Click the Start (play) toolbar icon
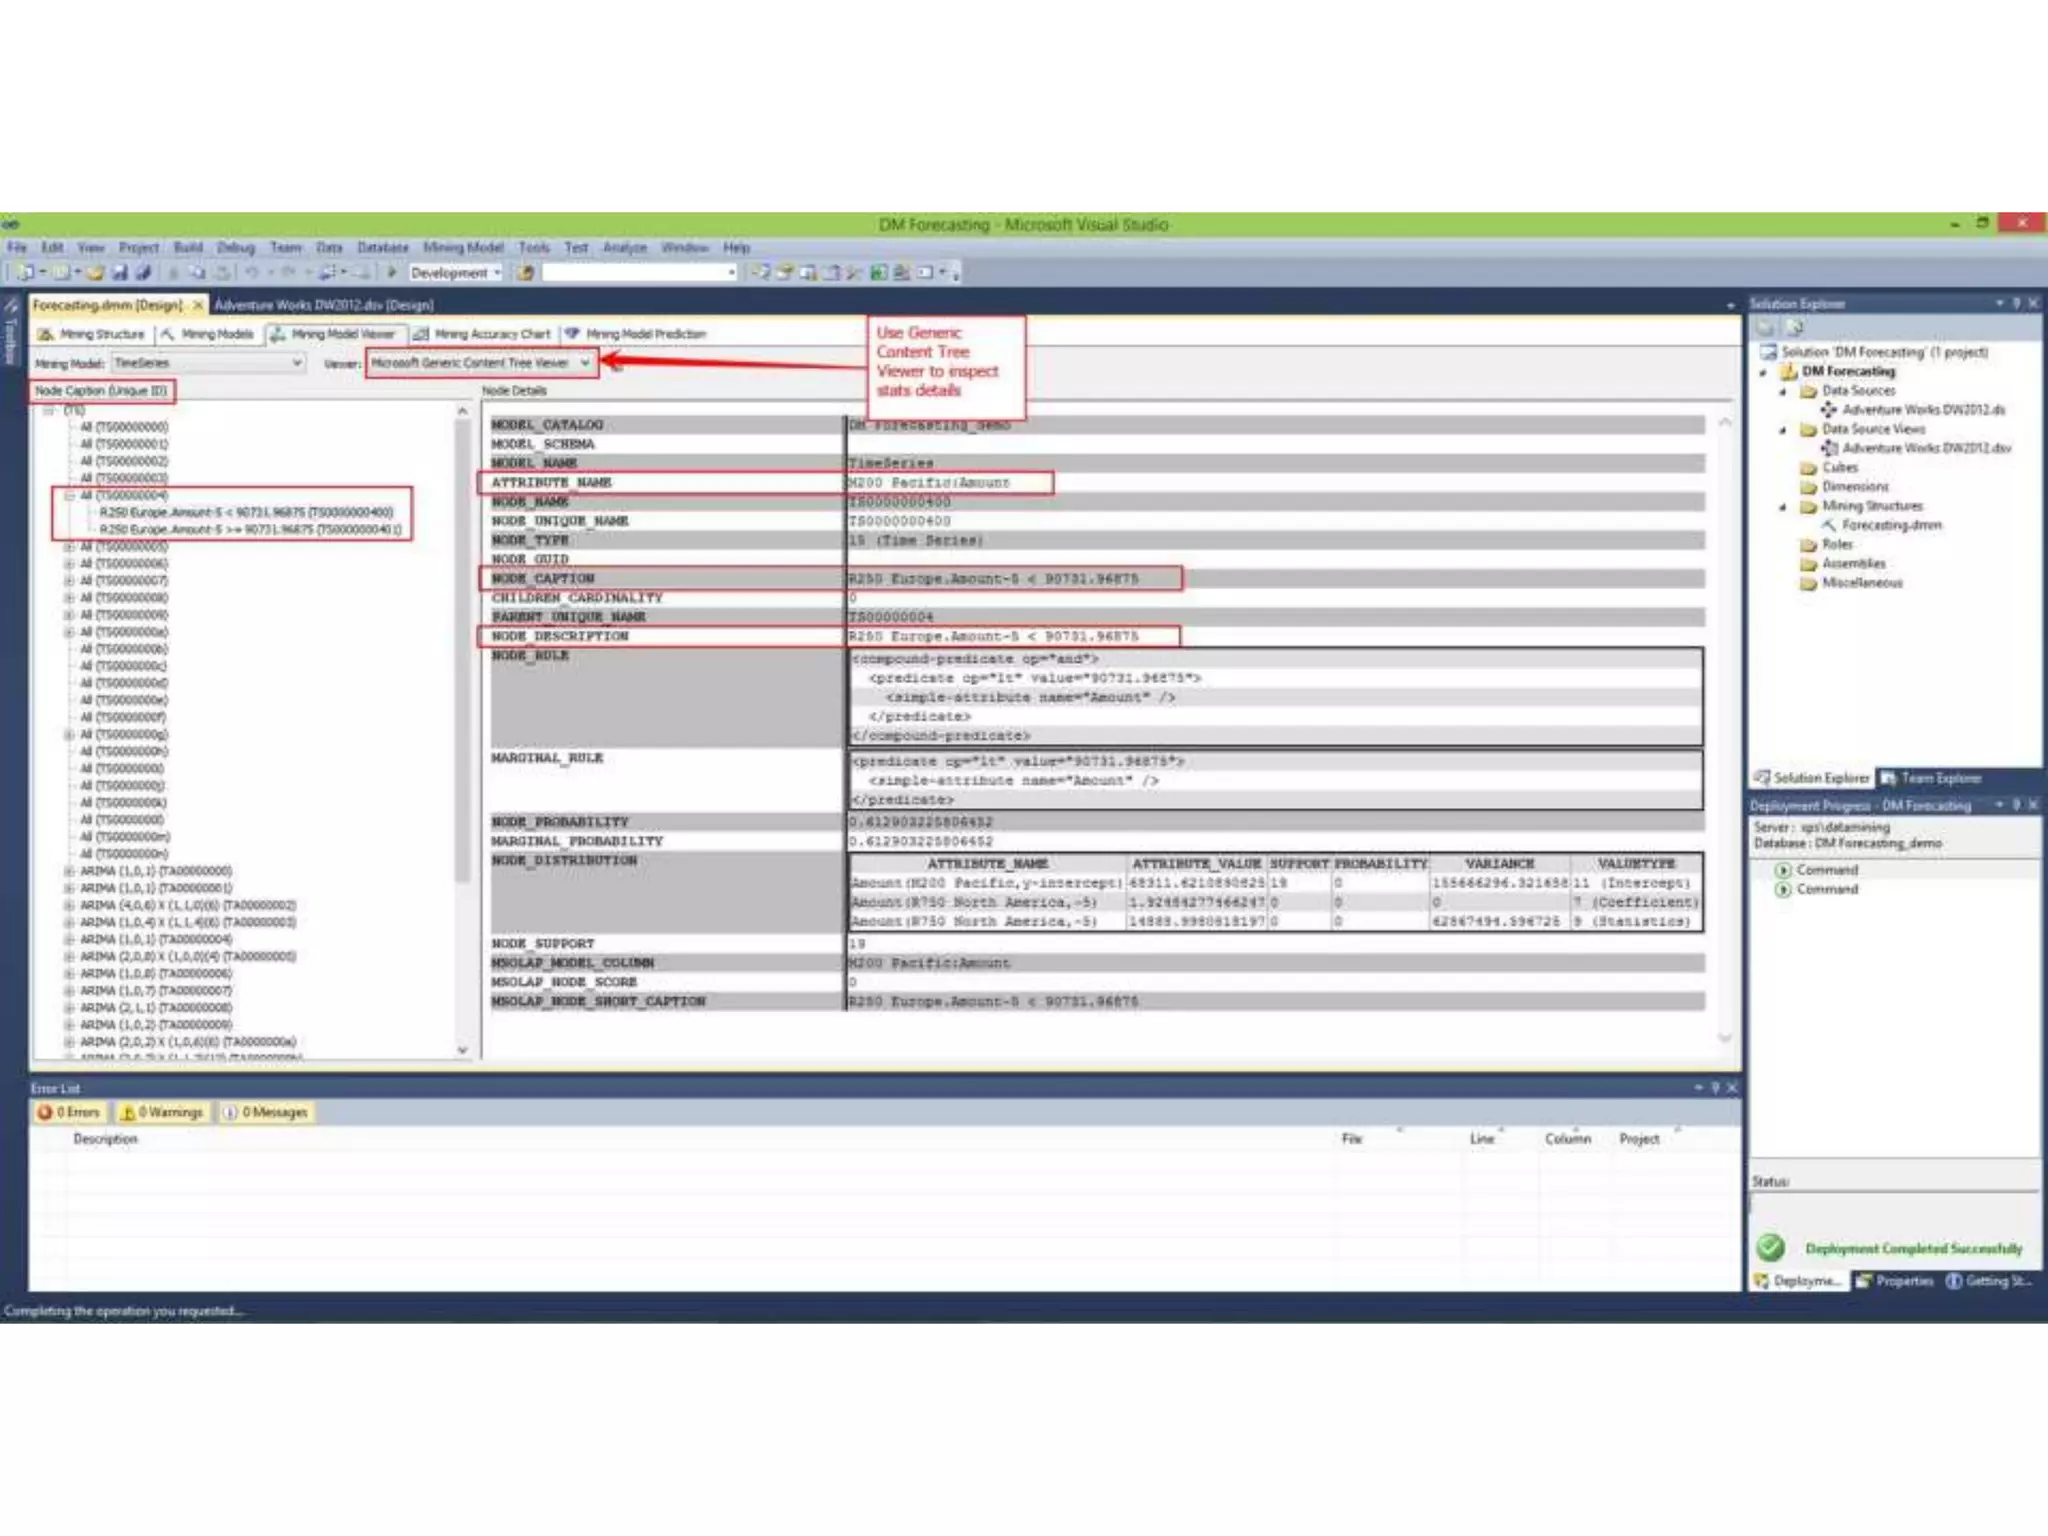Image resolution: width=2048 pixels, height=1536 pixels. 393,272
